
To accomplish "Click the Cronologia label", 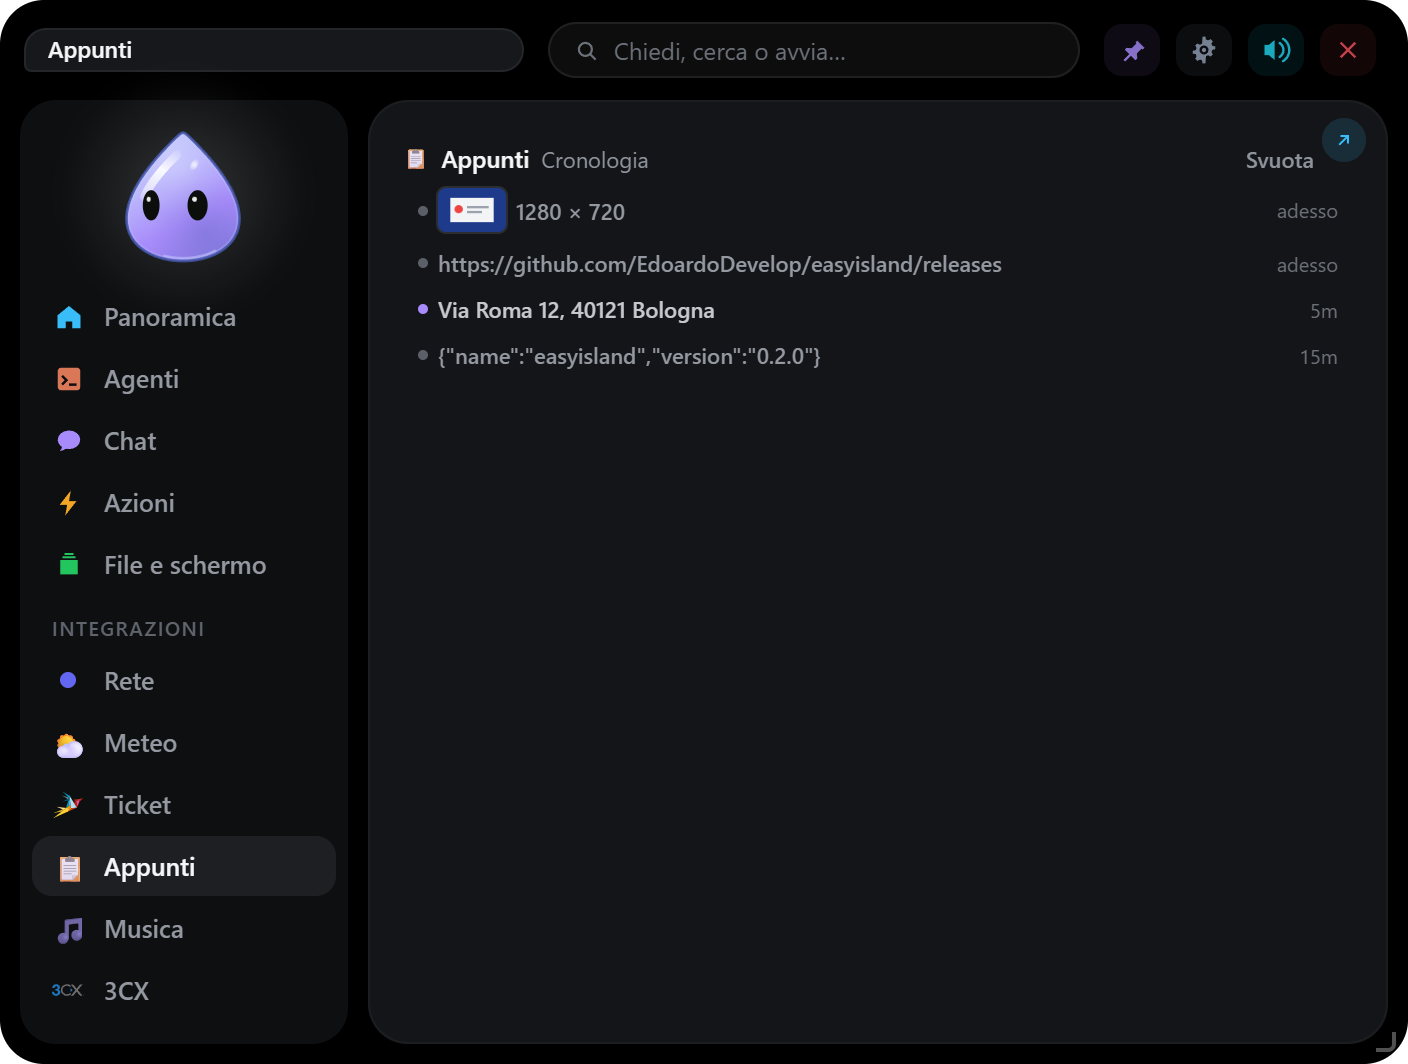I will pos(594,160).
